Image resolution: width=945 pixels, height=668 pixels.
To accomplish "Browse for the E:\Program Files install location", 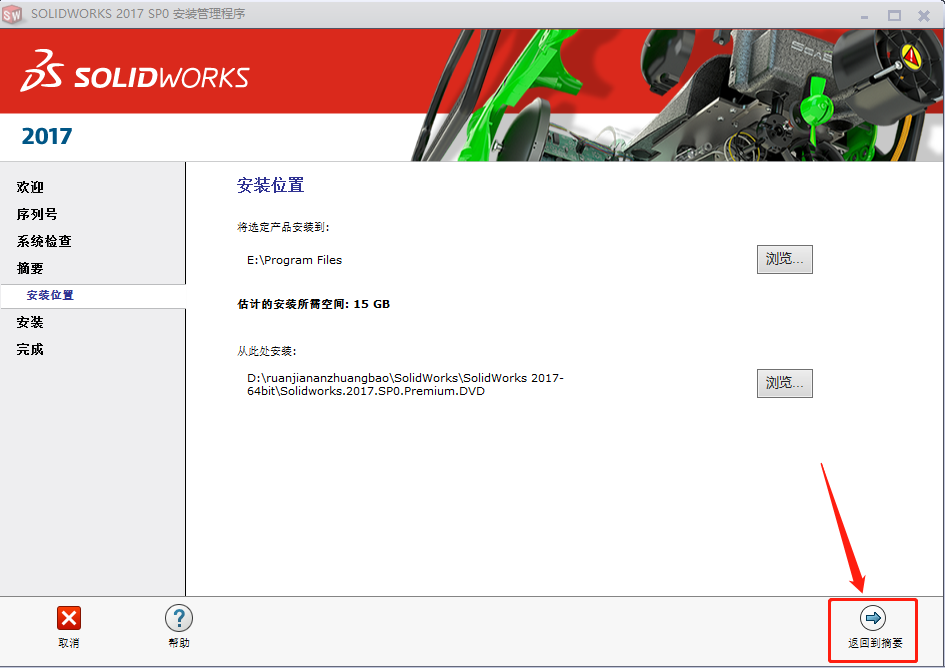I will pyautogui.click(x=785, y=259).
